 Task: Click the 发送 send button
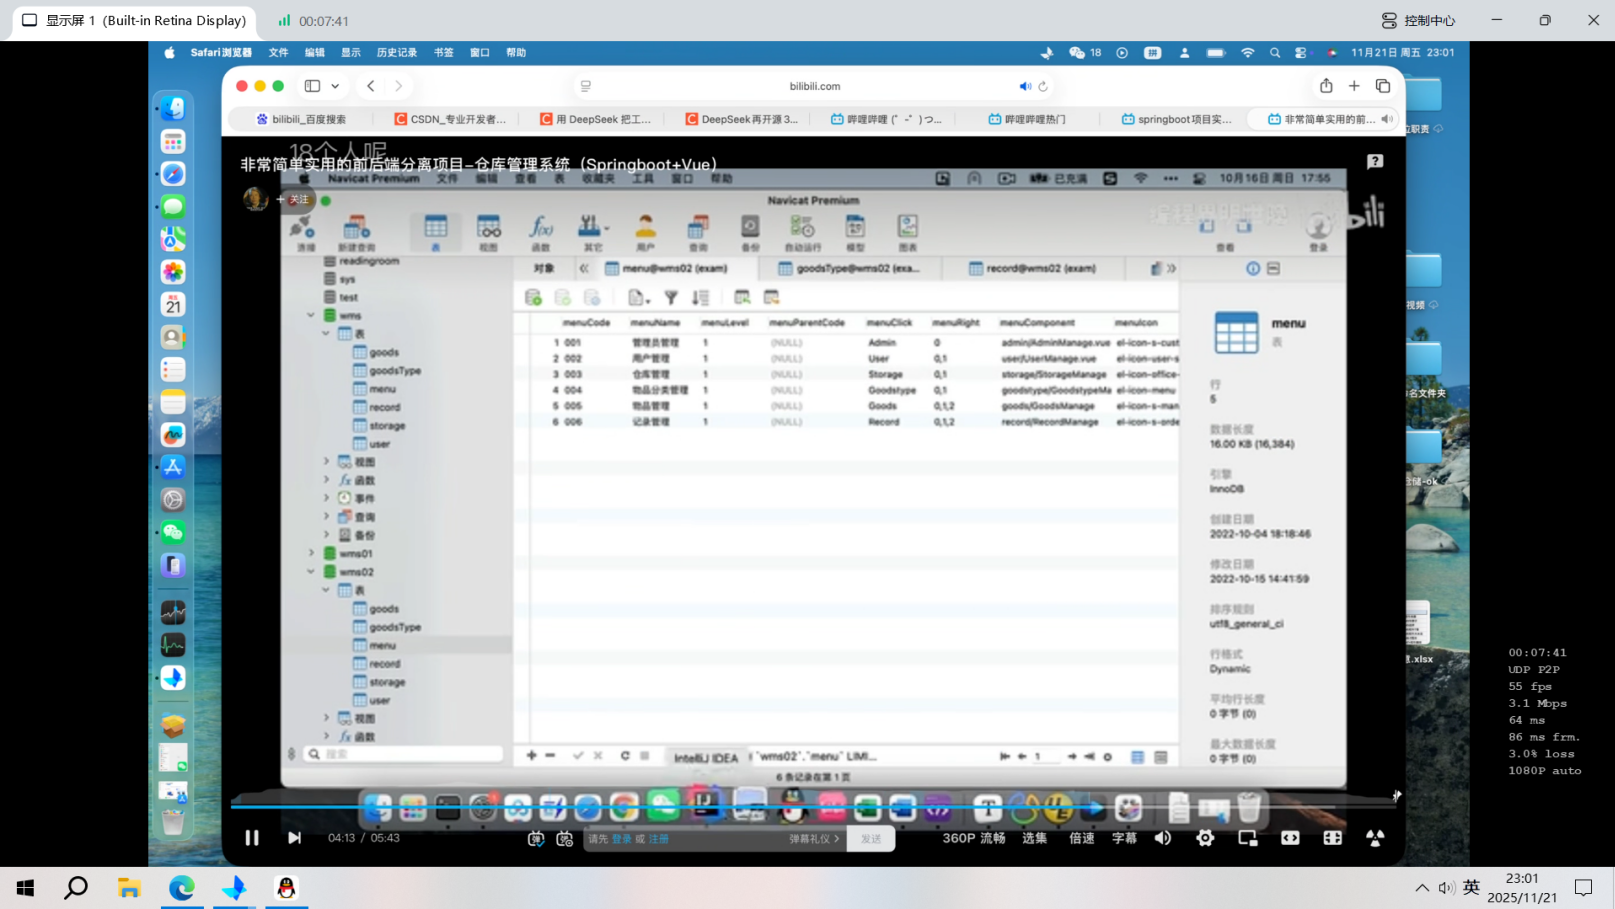[871, 839]
